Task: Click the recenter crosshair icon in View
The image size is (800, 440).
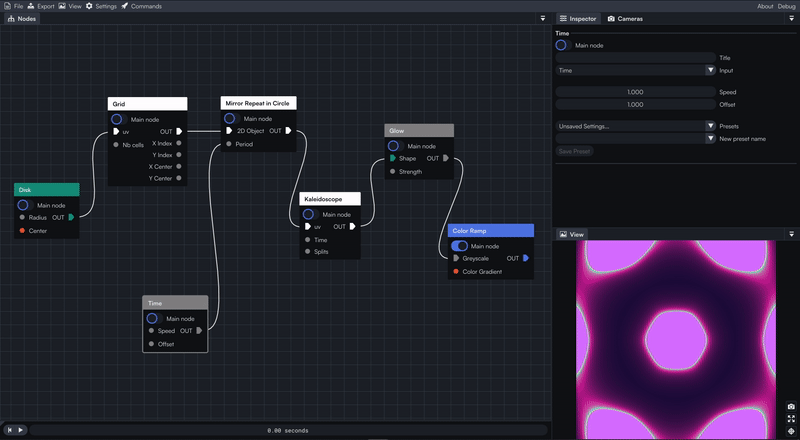Action: pyautogui.click(x=791, y=431)
